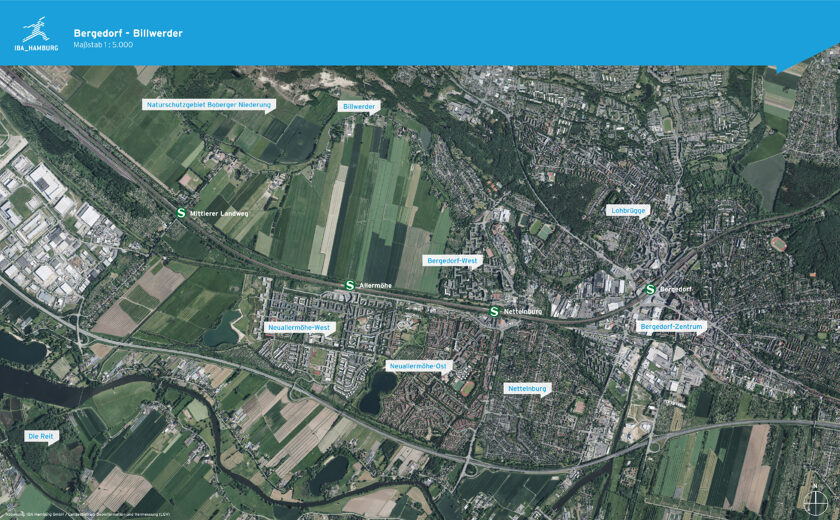
Task: Select the Bergedorf-Zentrum label
Action: point(671,327)
